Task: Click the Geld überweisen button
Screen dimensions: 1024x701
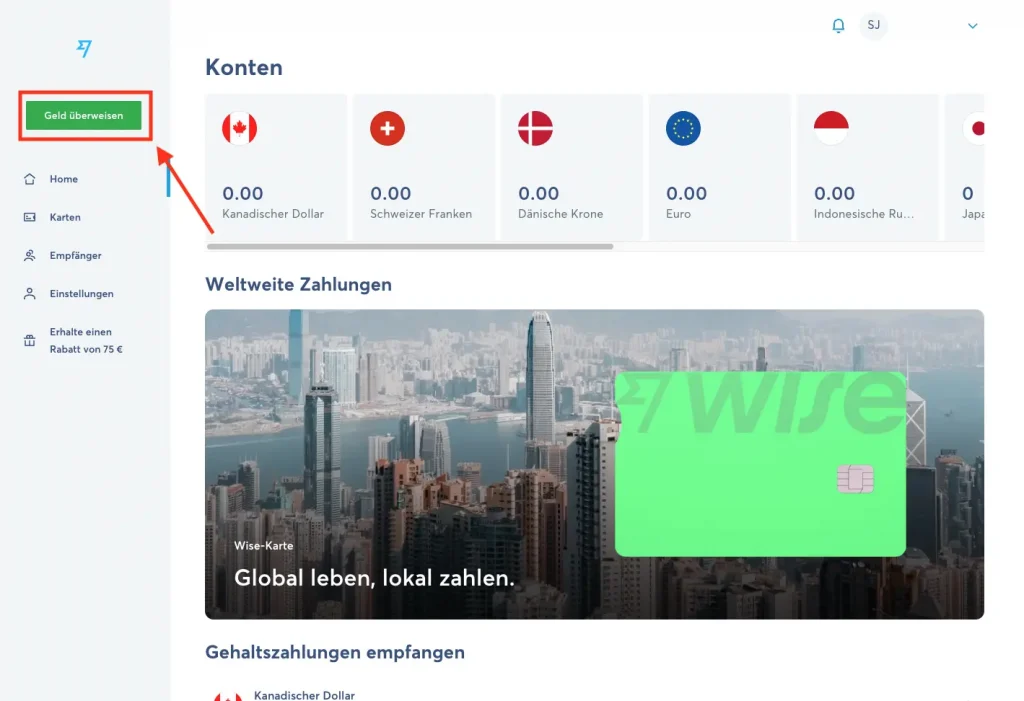Action: (x=84, y=116)
